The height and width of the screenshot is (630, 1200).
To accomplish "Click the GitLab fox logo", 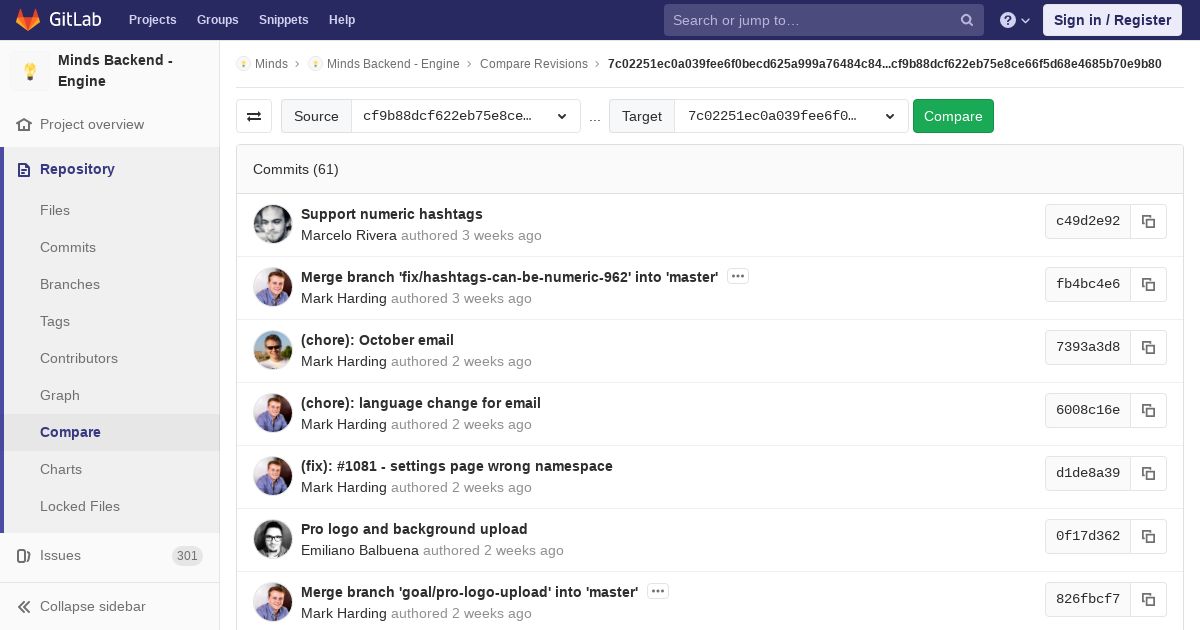I will pyautogui.click(x=28, y=20).
